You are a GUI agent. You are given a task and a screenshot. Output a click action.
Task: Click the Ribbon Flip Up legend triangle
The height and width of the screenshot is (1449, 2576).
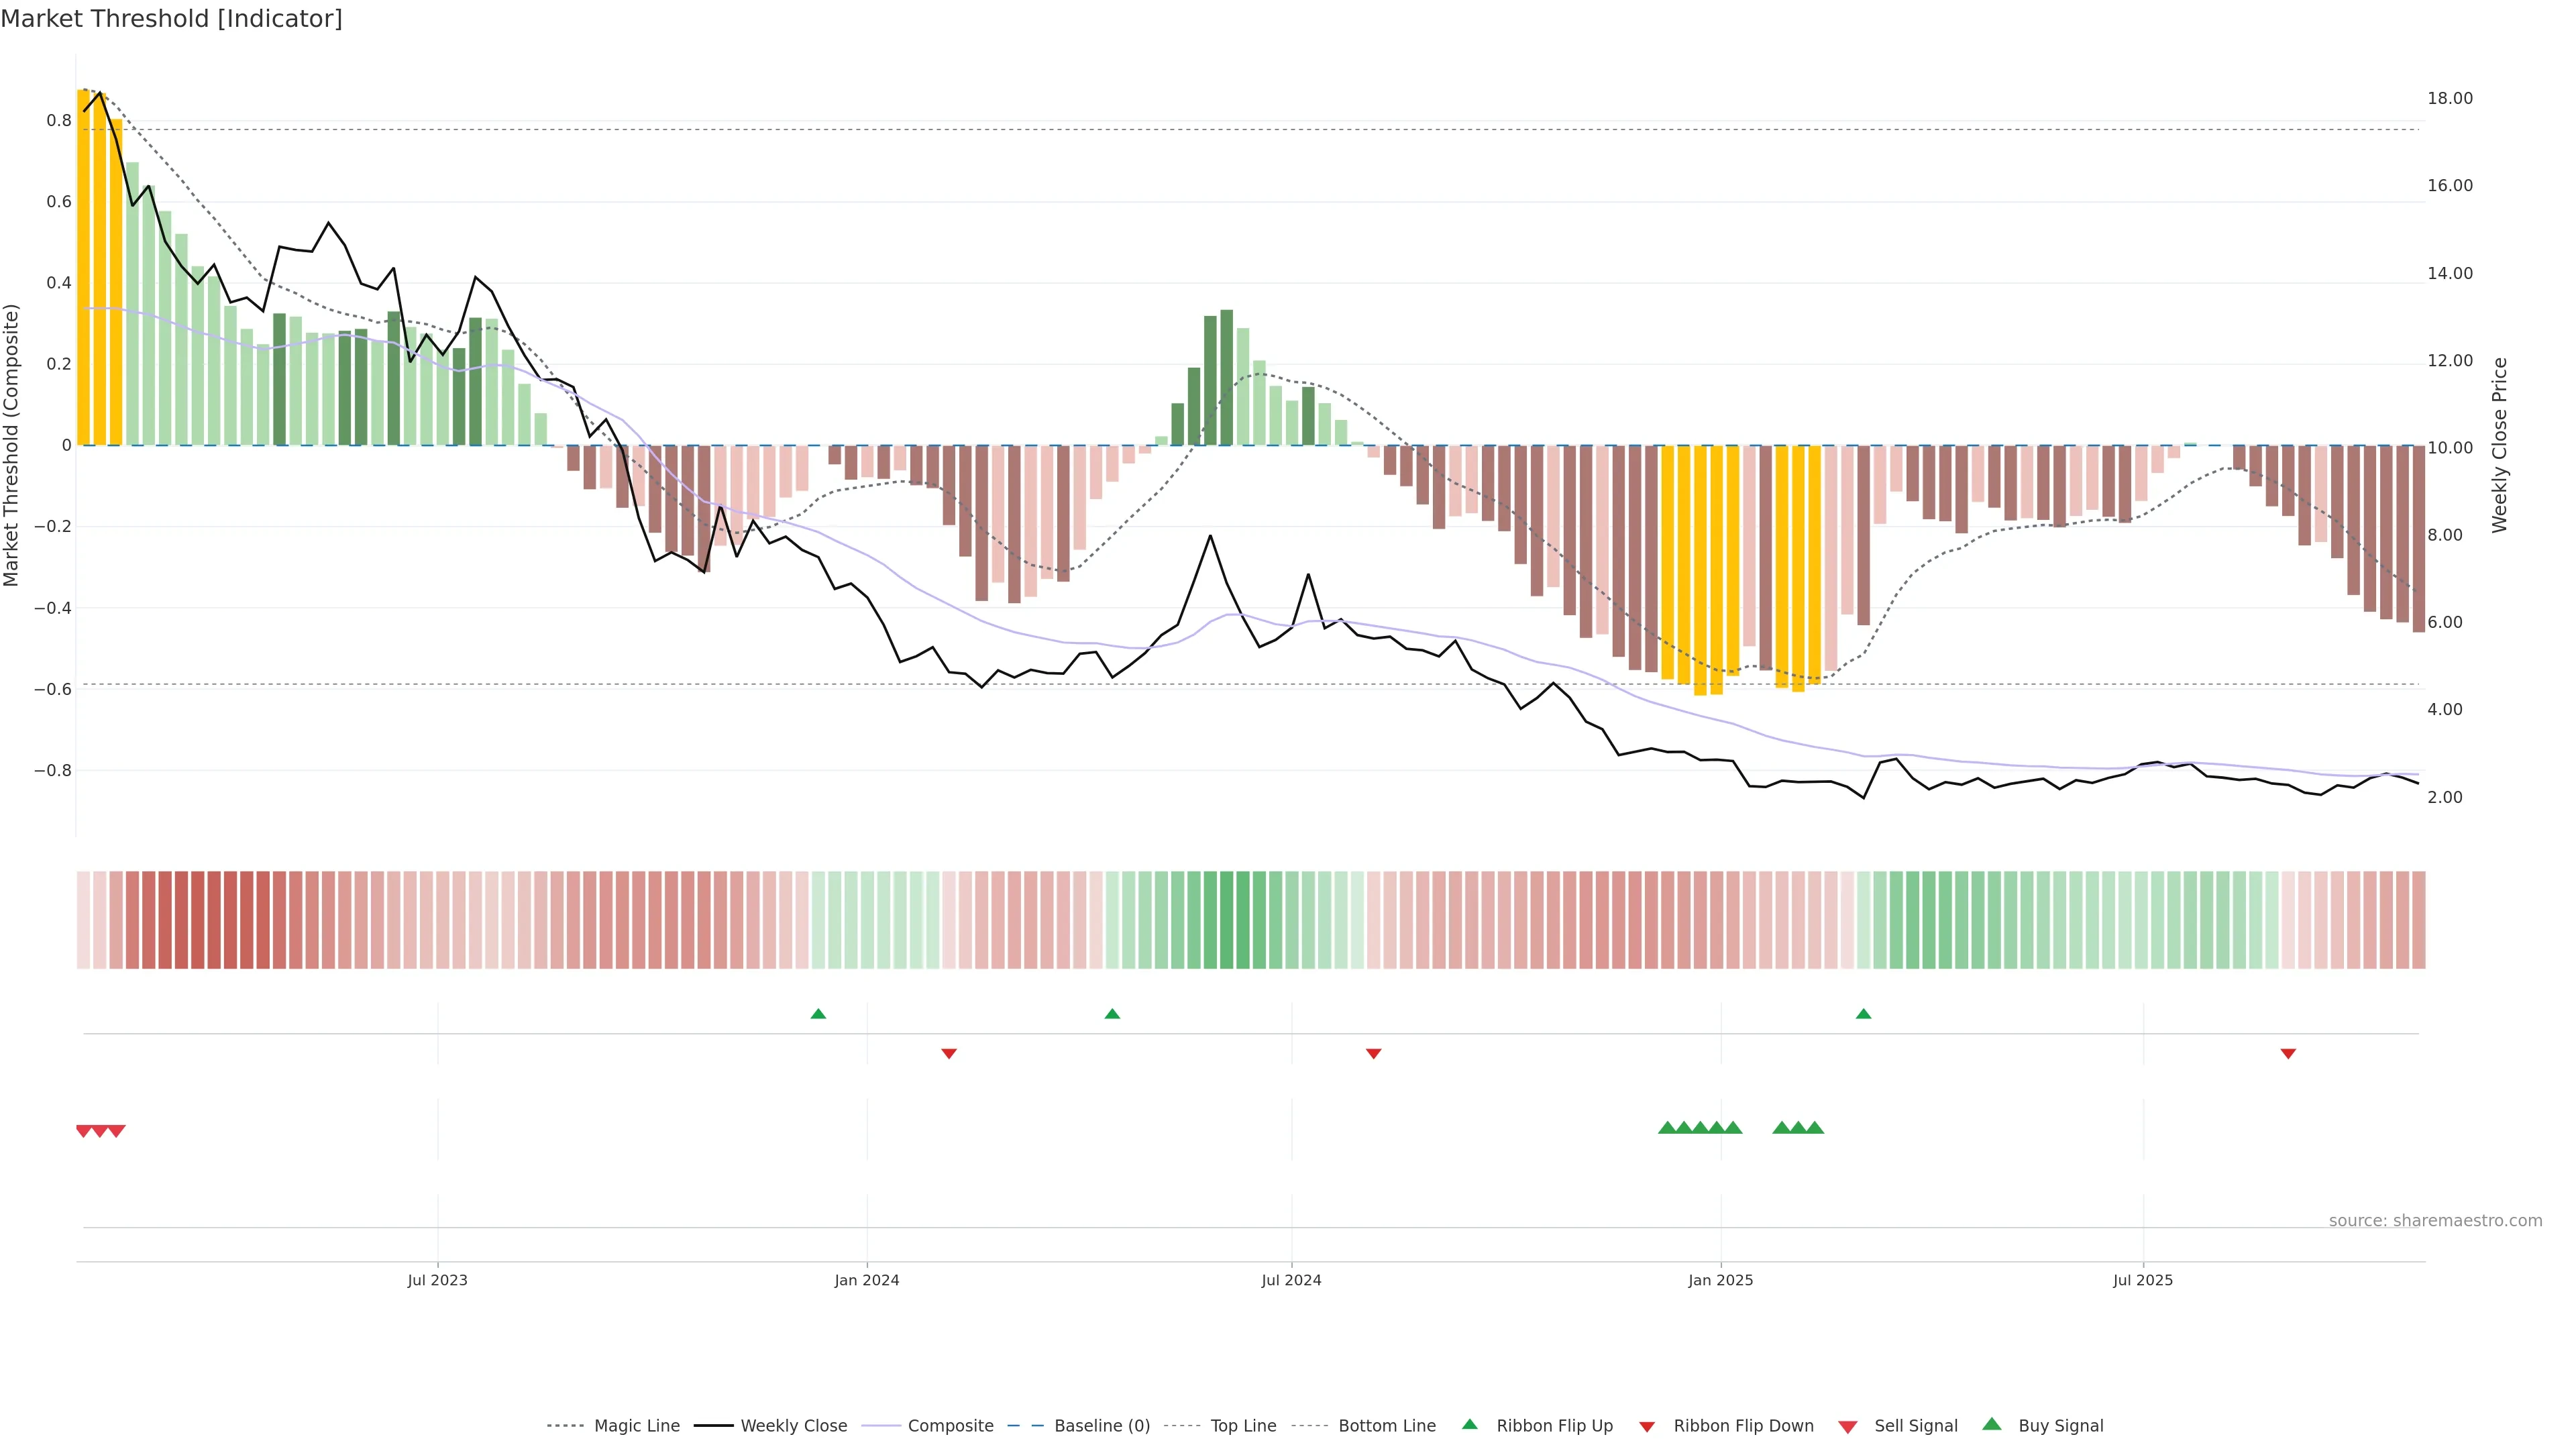(1469, 1424)
